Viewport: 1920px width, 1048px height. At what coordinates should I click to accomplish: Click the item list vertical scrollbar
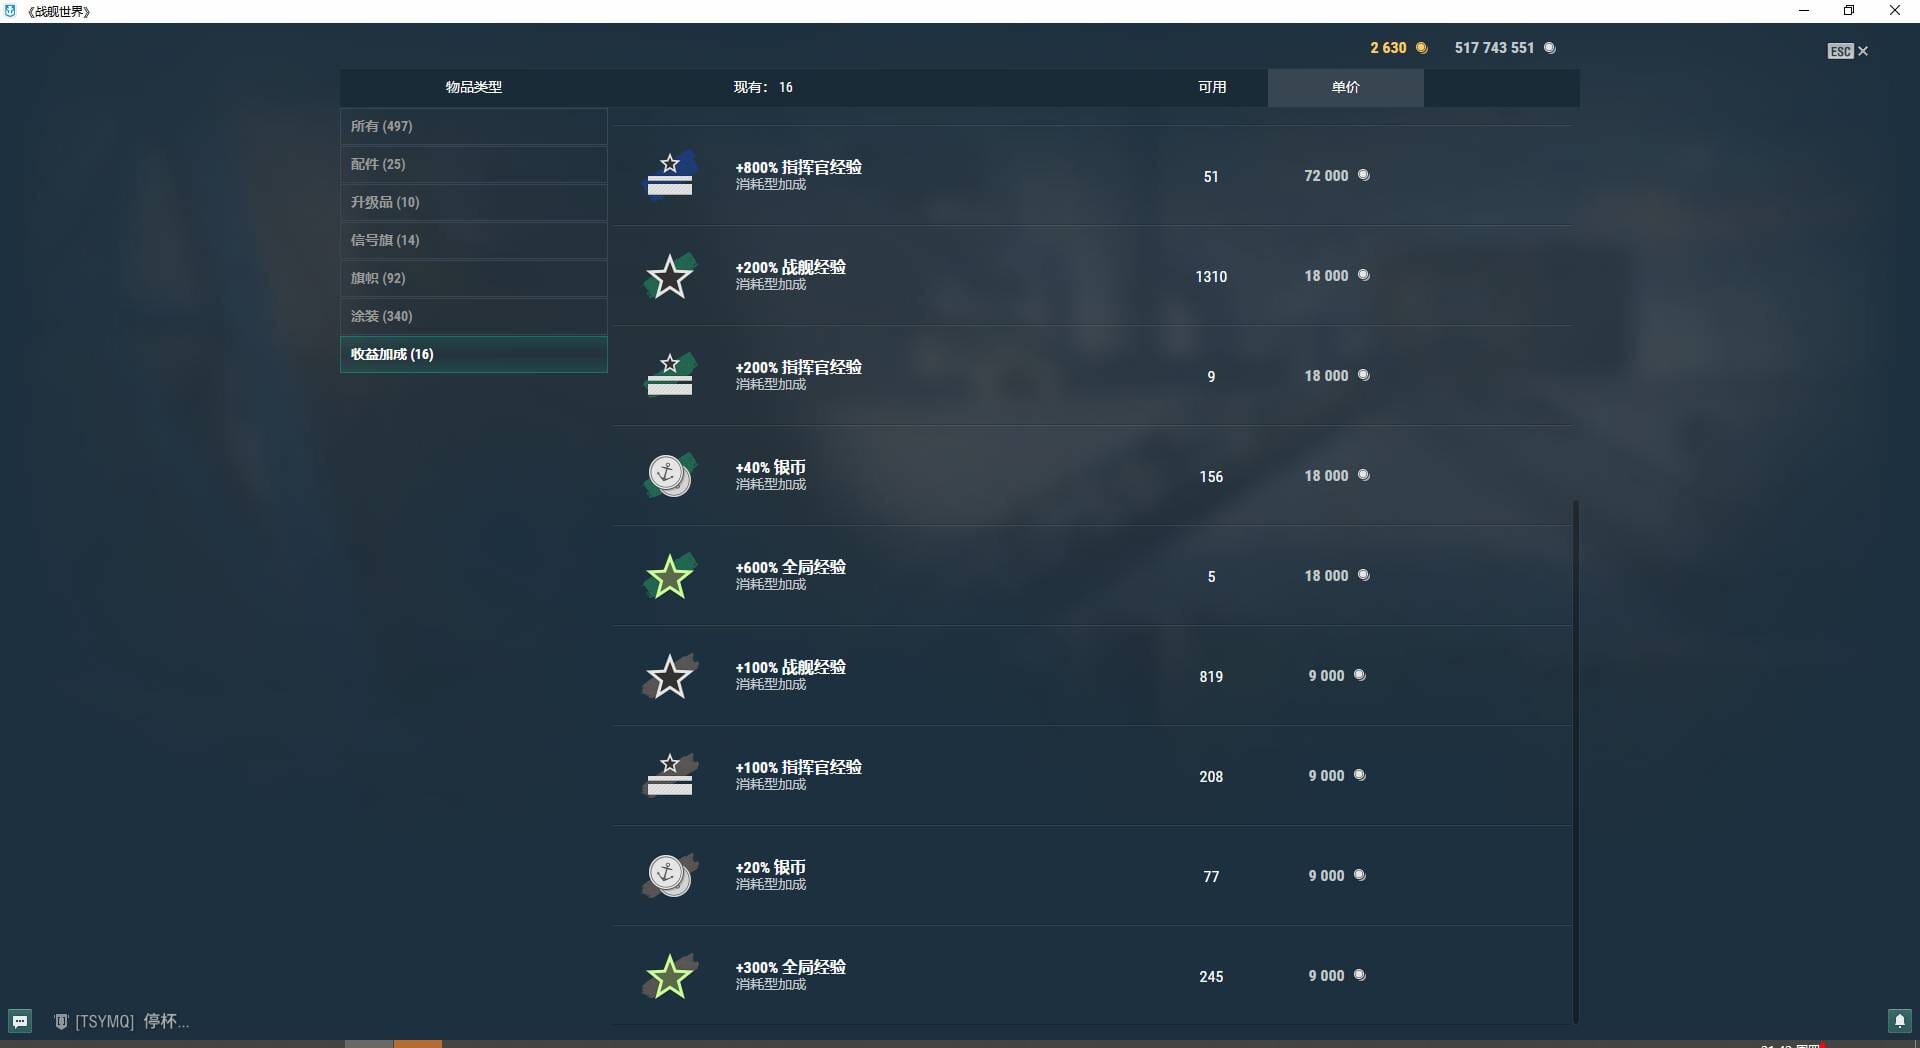1575,760
